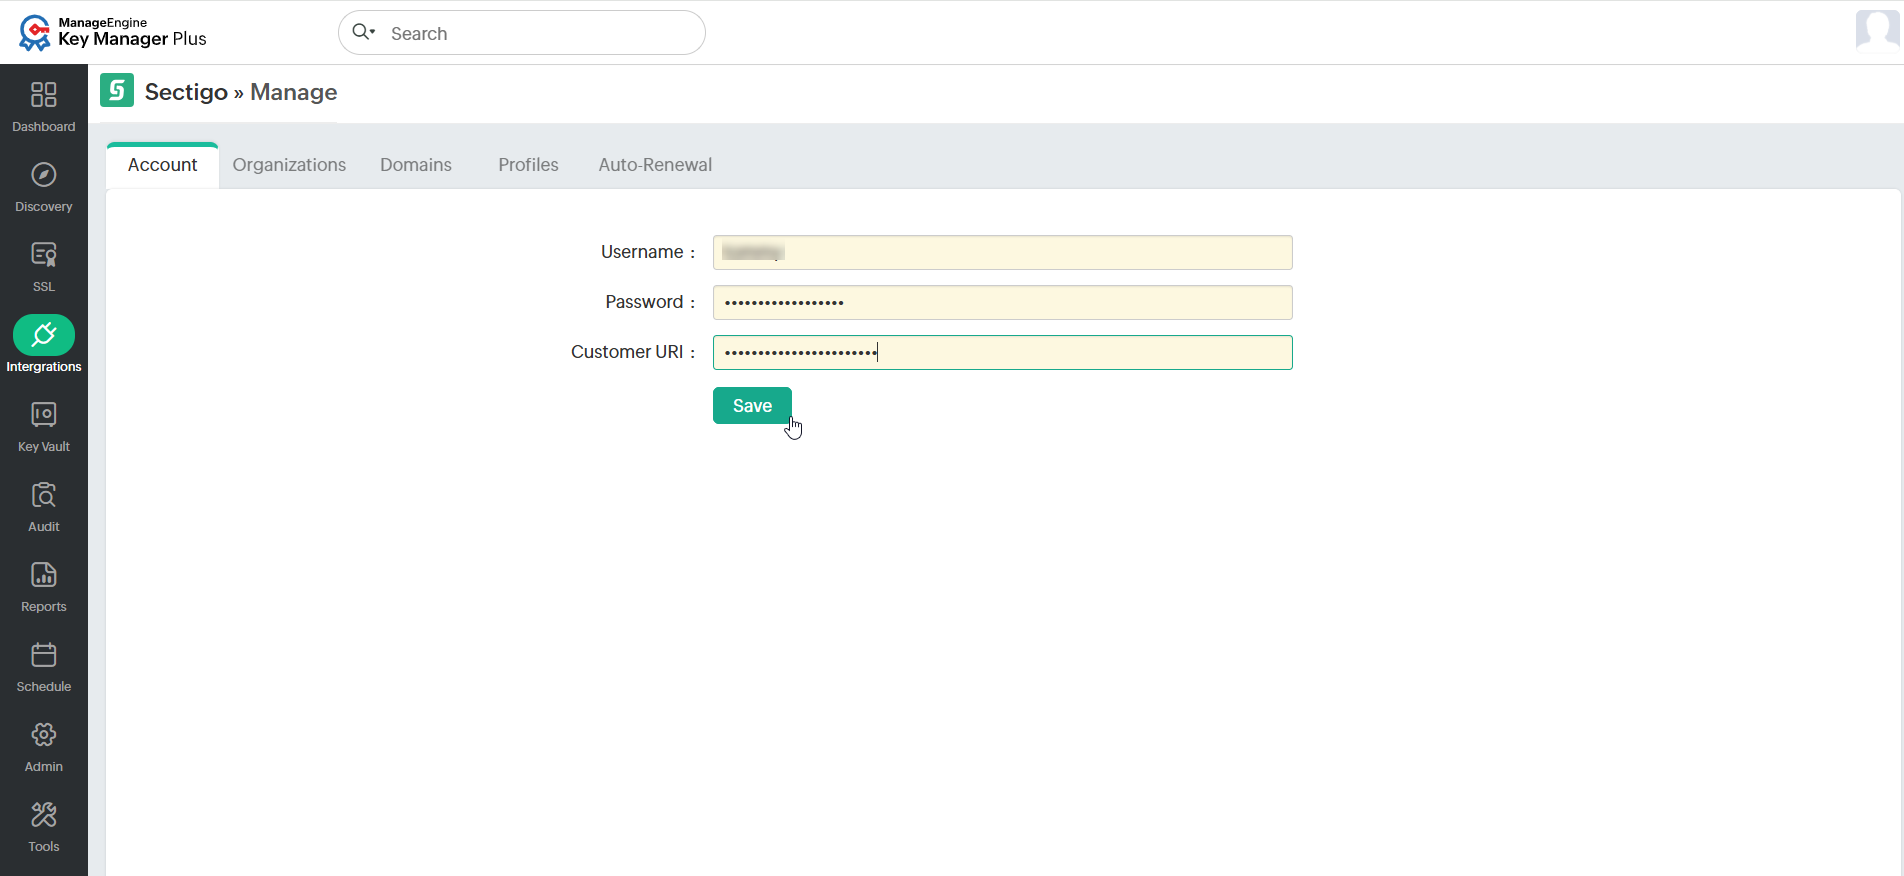Viewport: 1904px width, 876px height.
Task: Switch to the Auto-Renewal tab
Action: (x=655, y=165)
